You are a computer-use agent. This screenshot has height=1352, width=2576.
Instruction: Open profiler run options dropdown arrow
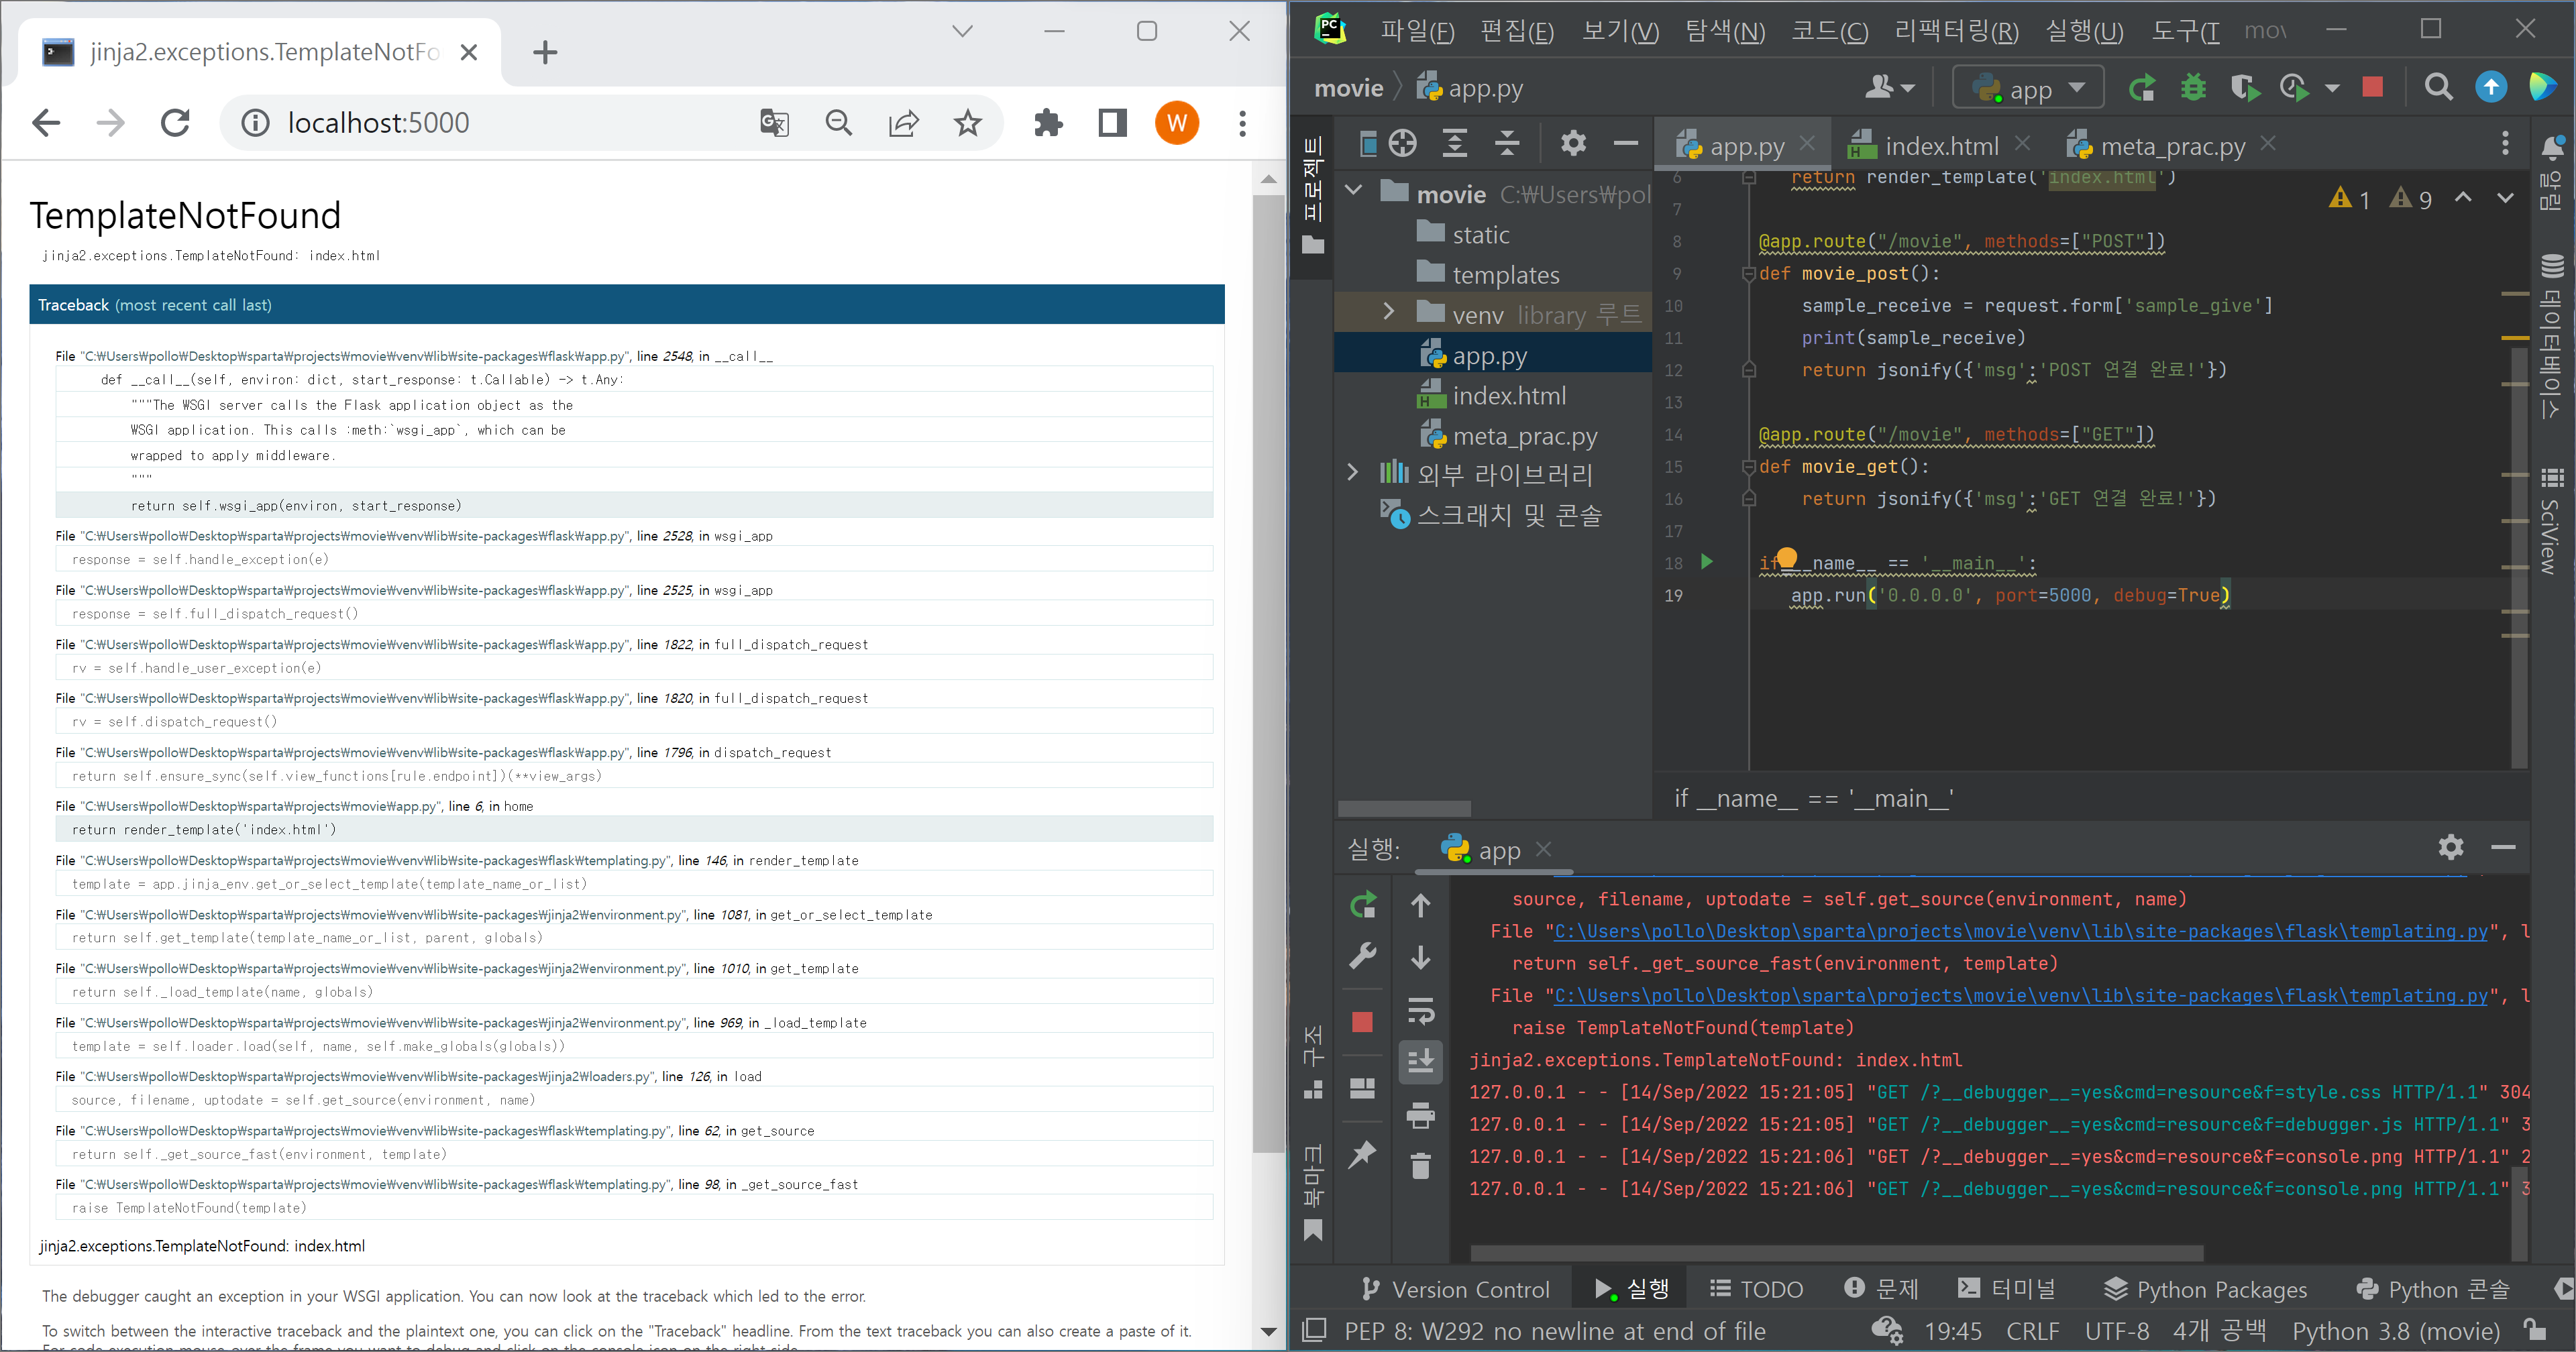(2332, 88)
